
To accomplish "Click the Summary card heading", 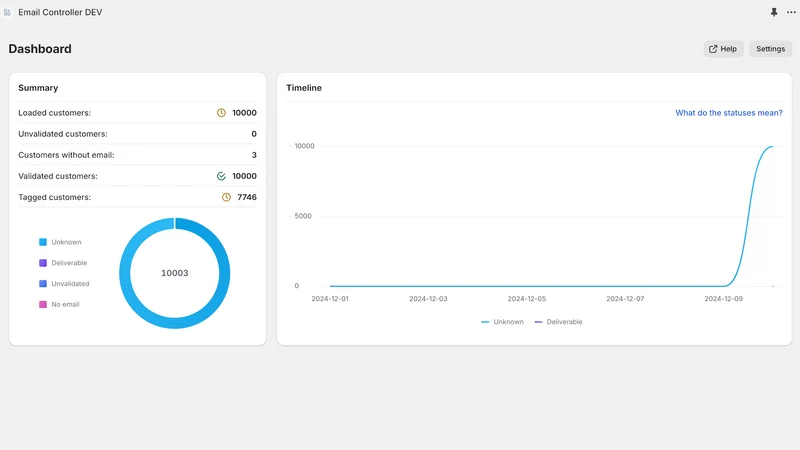I will pyautogui.click(x=38, y=88).
